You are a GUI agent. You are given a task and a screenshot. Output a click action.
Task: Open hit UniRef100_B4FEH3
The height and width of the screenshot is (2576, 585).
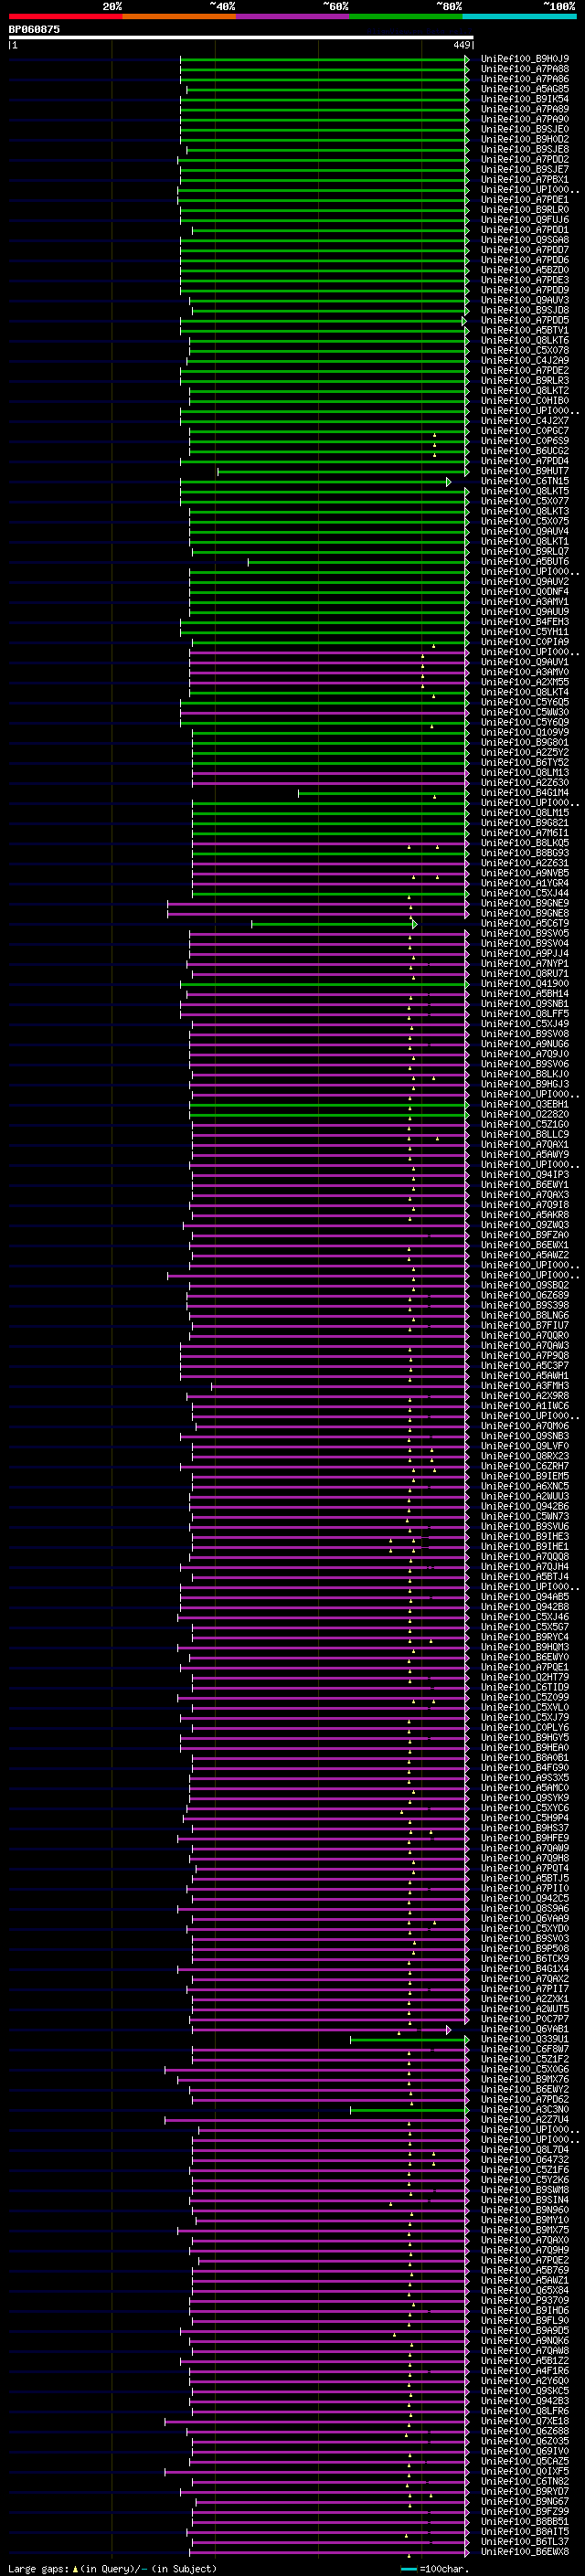(x=525, y=622)
